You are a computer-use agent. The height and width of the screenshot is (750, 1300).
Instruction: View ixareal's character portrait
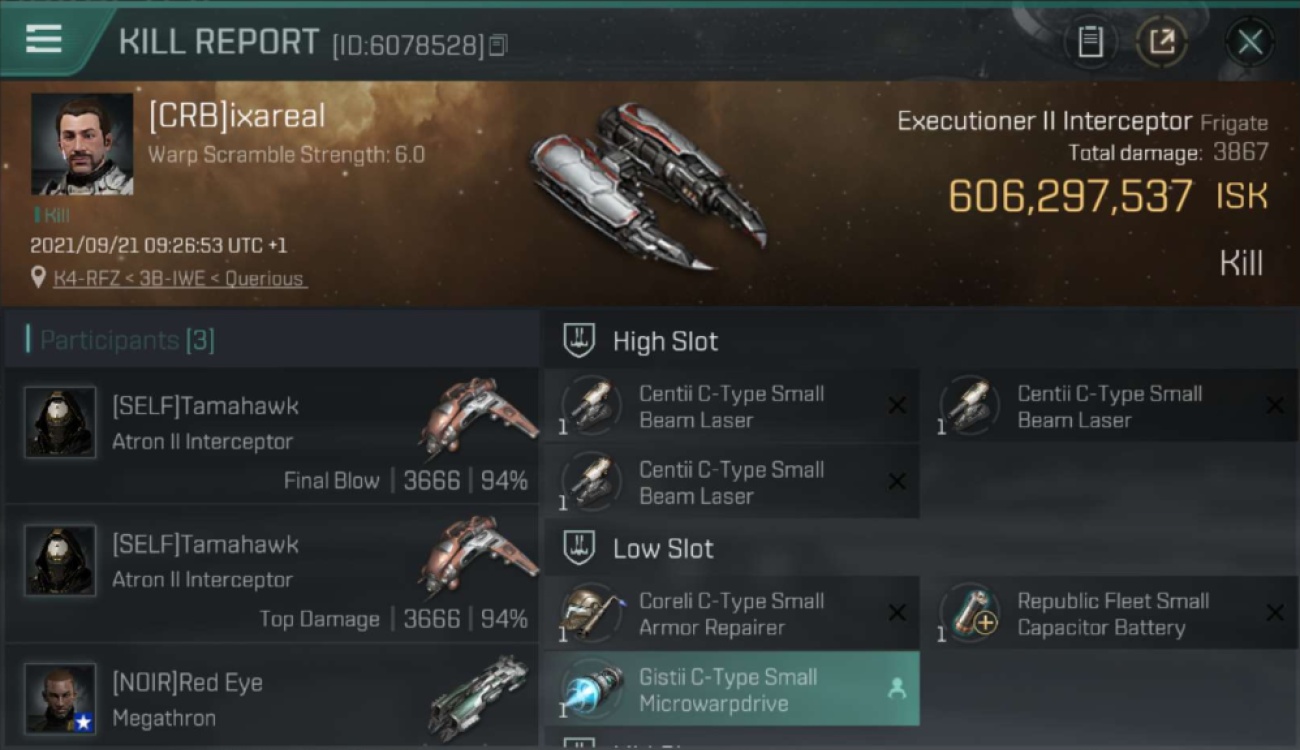click(82, 144)
